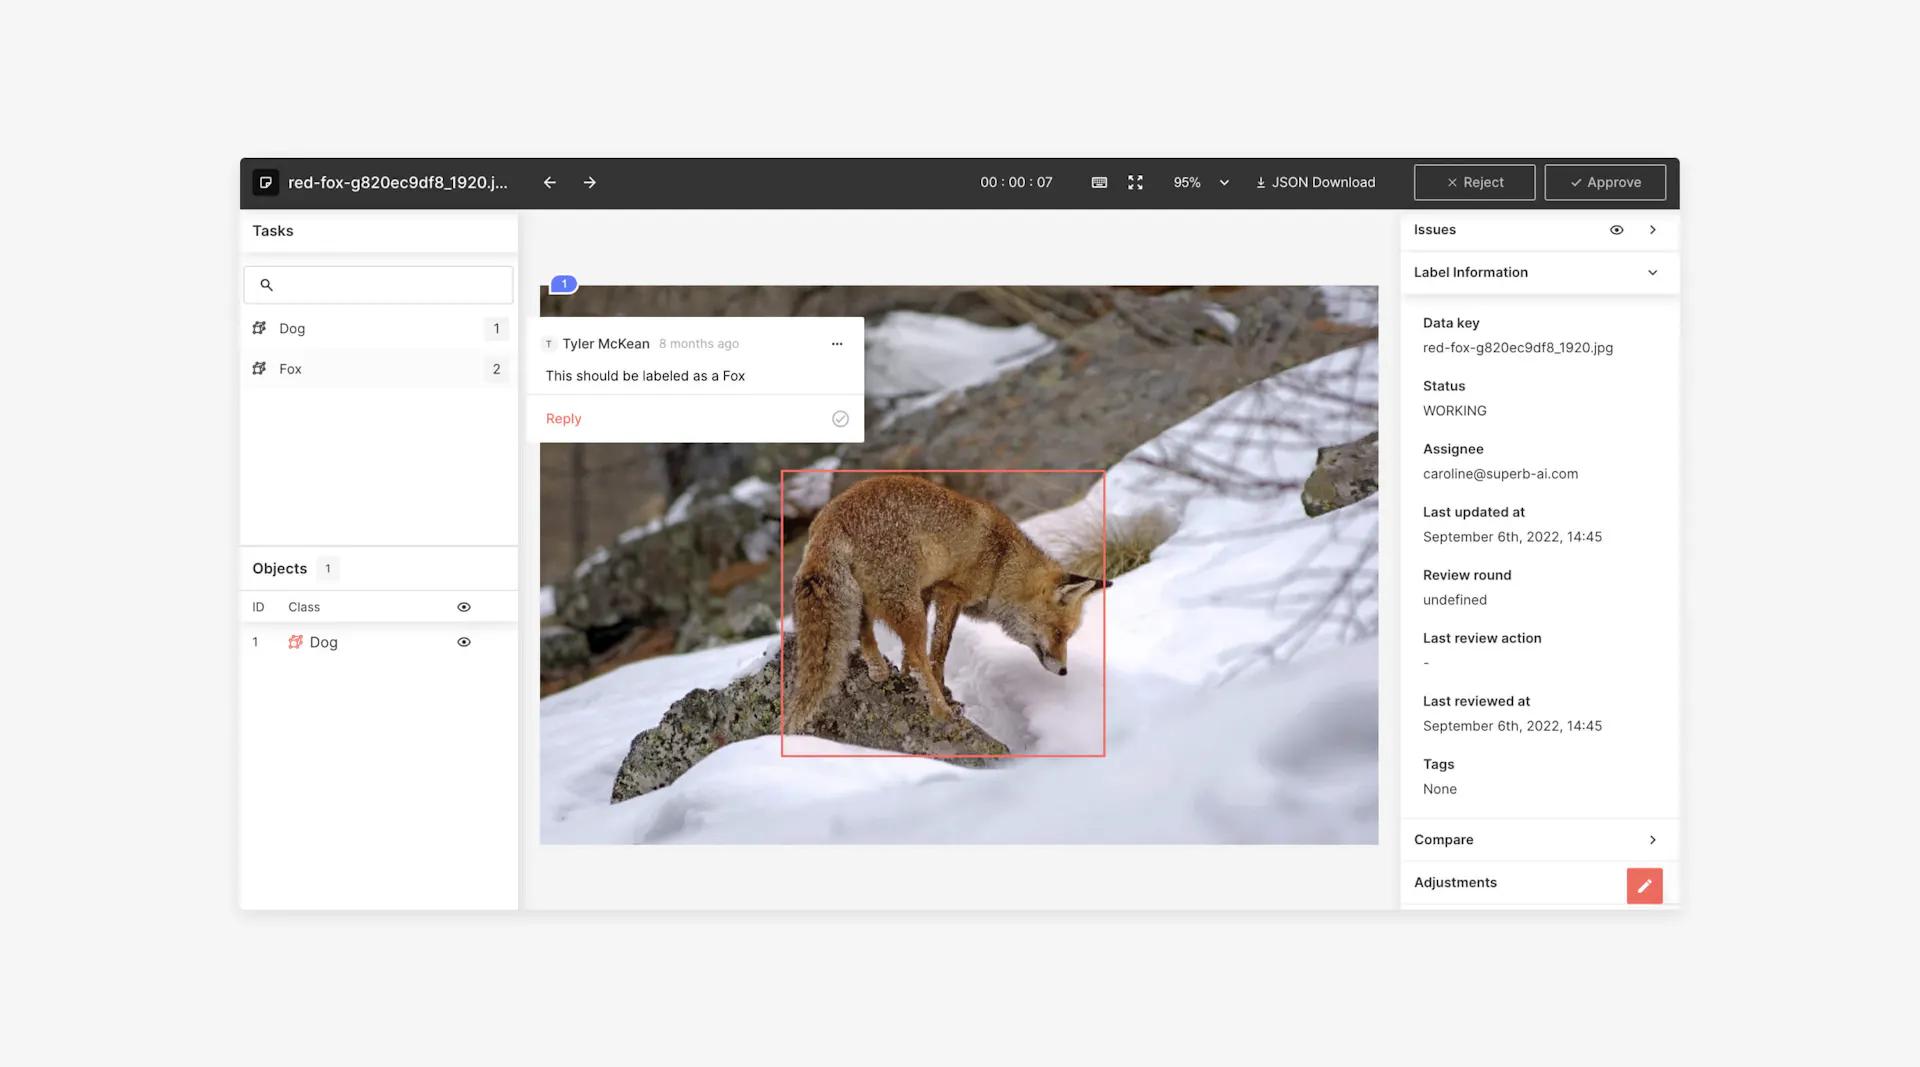1920x1067 pixels.
Task: Click the data key red-fox-g820ec9df8_1920.jpg
Action: (x=1517, y=348)
